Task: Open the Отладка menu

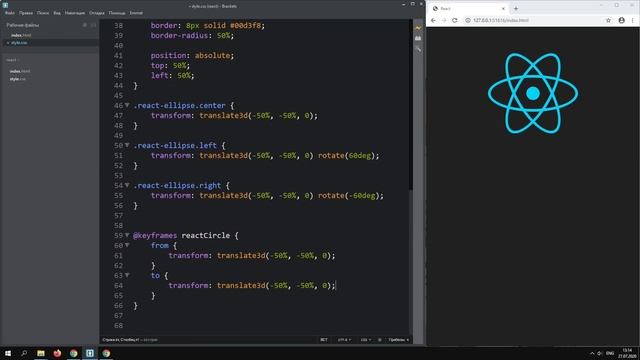Action: coord(97,13)
